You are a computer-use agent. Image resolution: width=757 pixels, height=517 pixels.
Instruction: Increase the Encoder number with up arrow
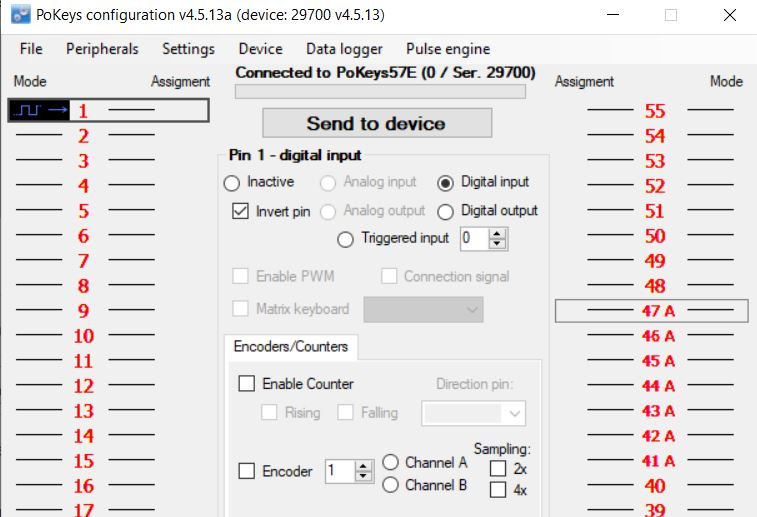point(363,466)
